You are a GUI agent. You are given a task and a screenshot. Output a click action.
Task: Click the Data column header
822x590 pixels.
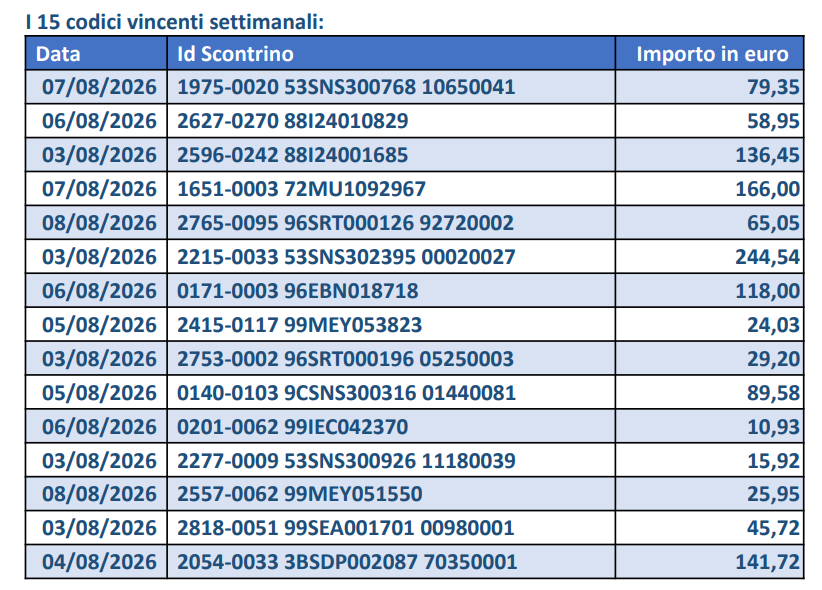click(58, 54)
